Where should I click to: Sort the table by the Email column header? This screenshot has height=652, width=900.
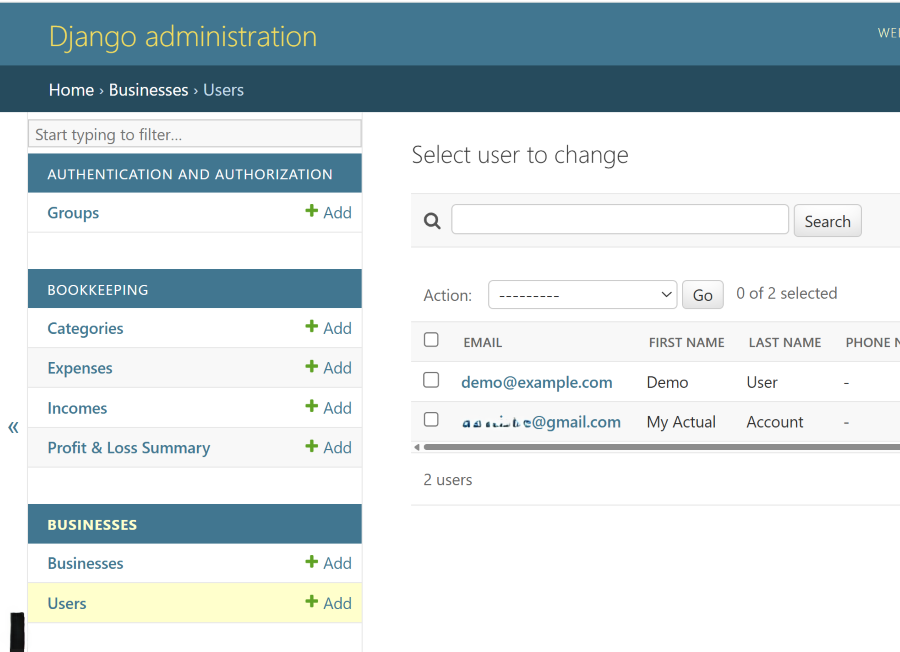[x=483, y=342]
